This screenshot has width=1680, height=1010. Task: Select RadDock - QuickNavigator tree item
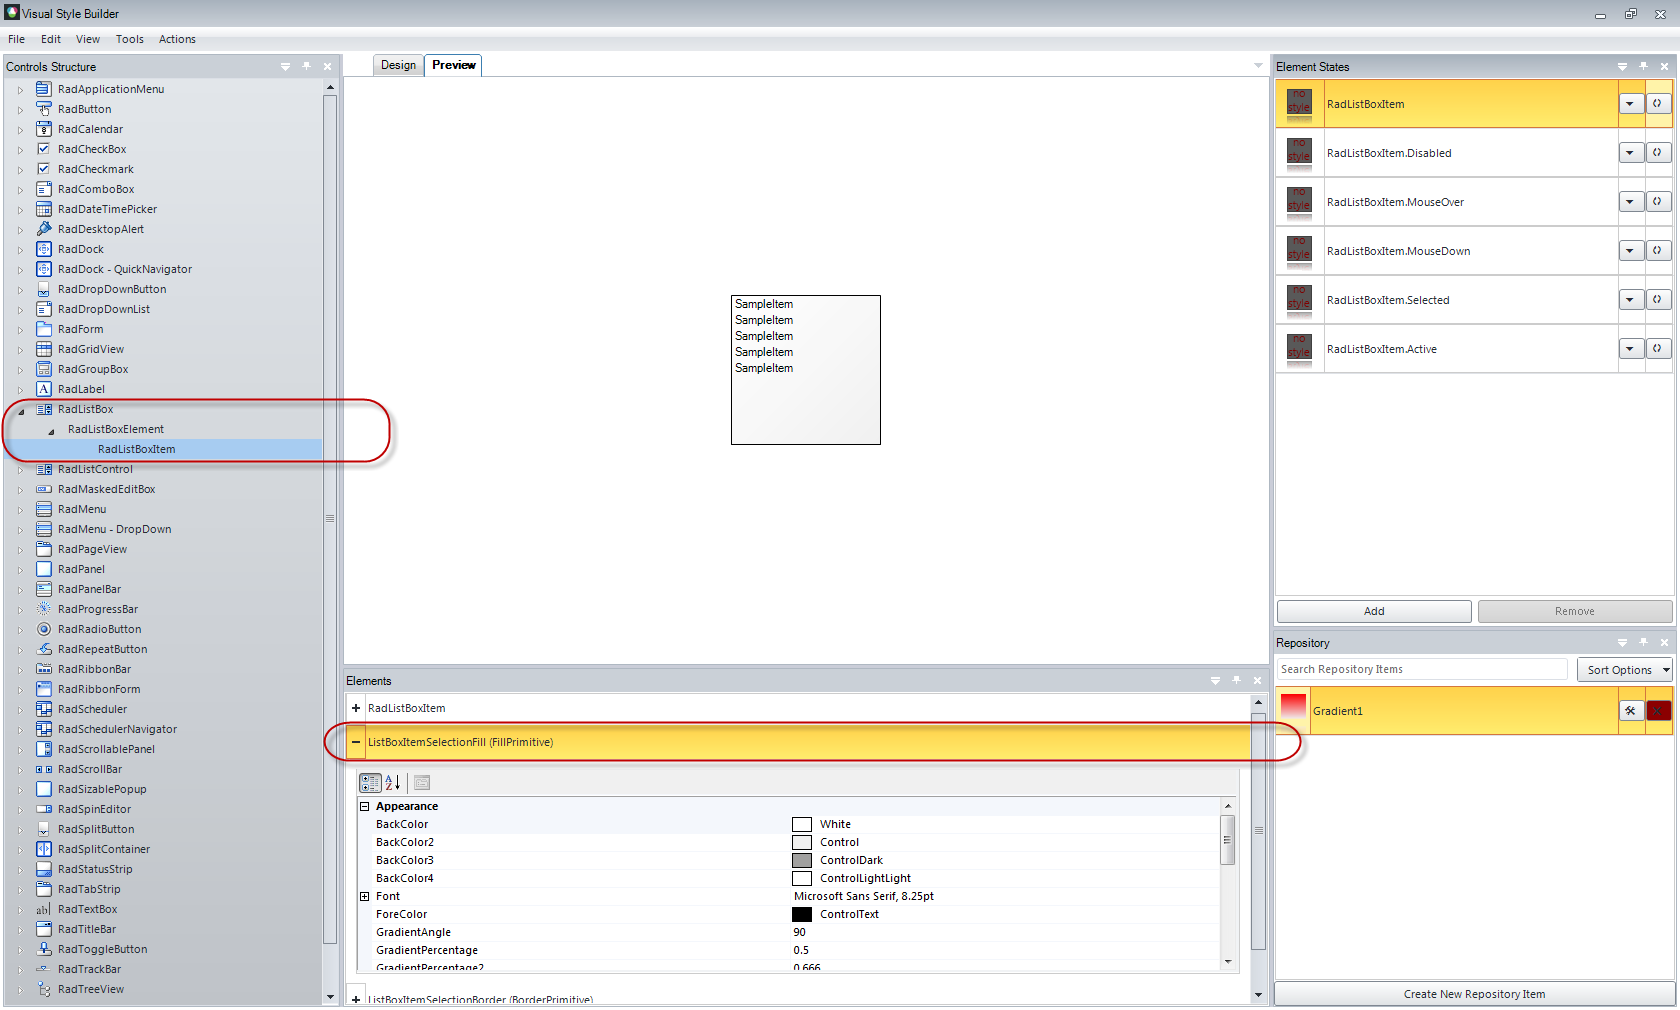[x=125, y=269]
